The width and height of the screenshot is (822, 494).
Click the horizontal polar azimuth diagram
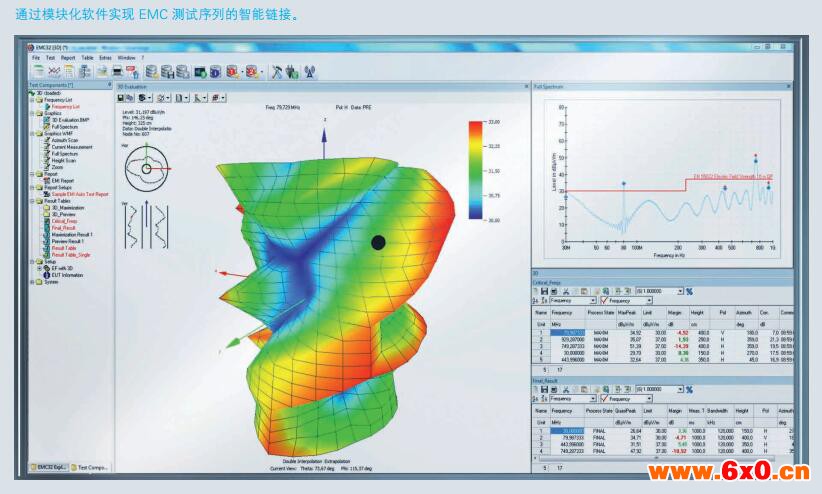point(147,169)
